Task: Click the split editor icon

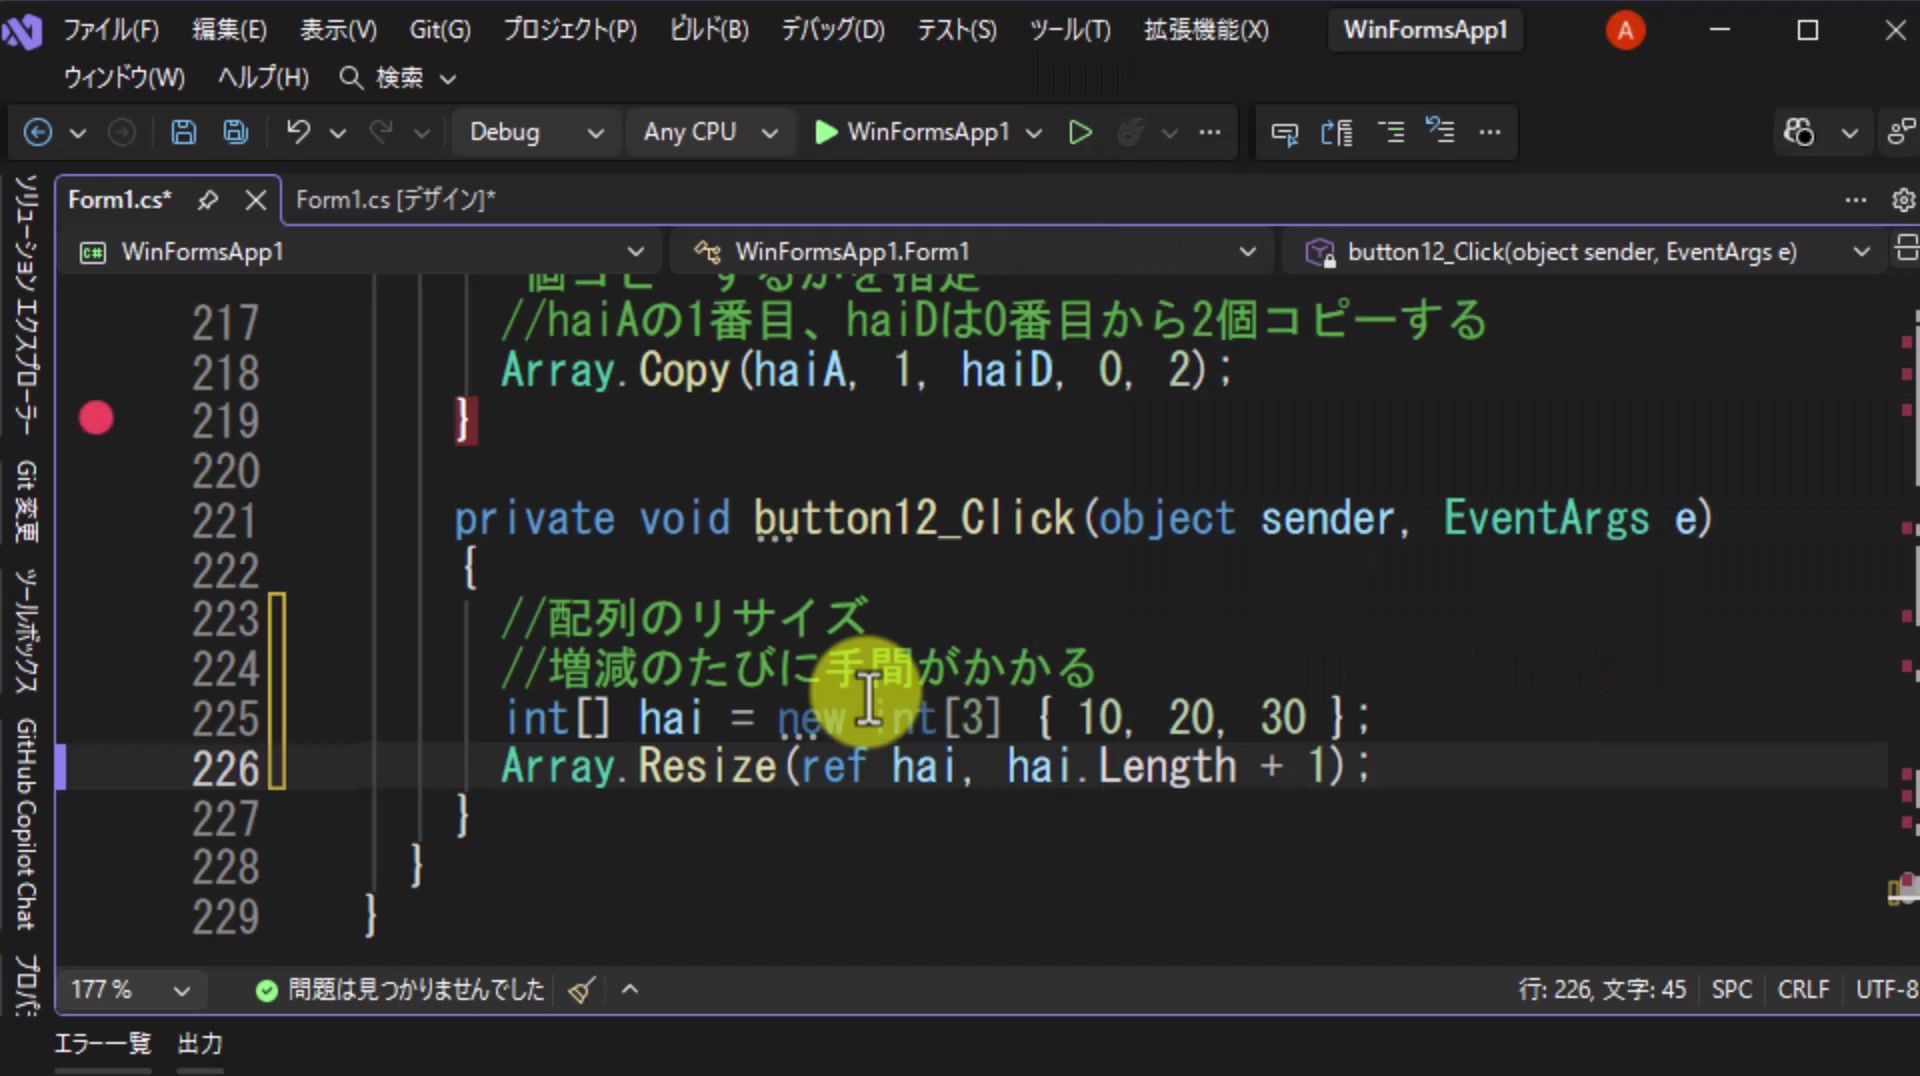Action: (1906, 248)
